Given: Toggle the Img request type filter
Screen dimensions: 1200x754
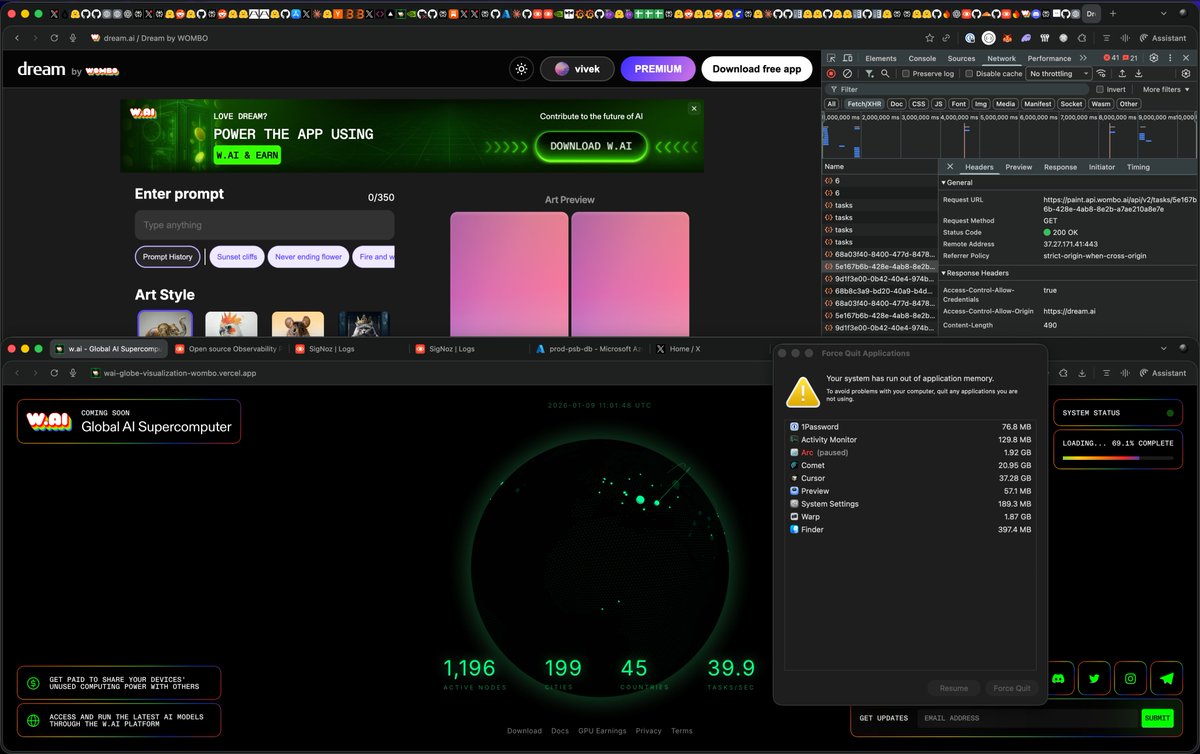Looking at the screenshot, I should point(981,104).
